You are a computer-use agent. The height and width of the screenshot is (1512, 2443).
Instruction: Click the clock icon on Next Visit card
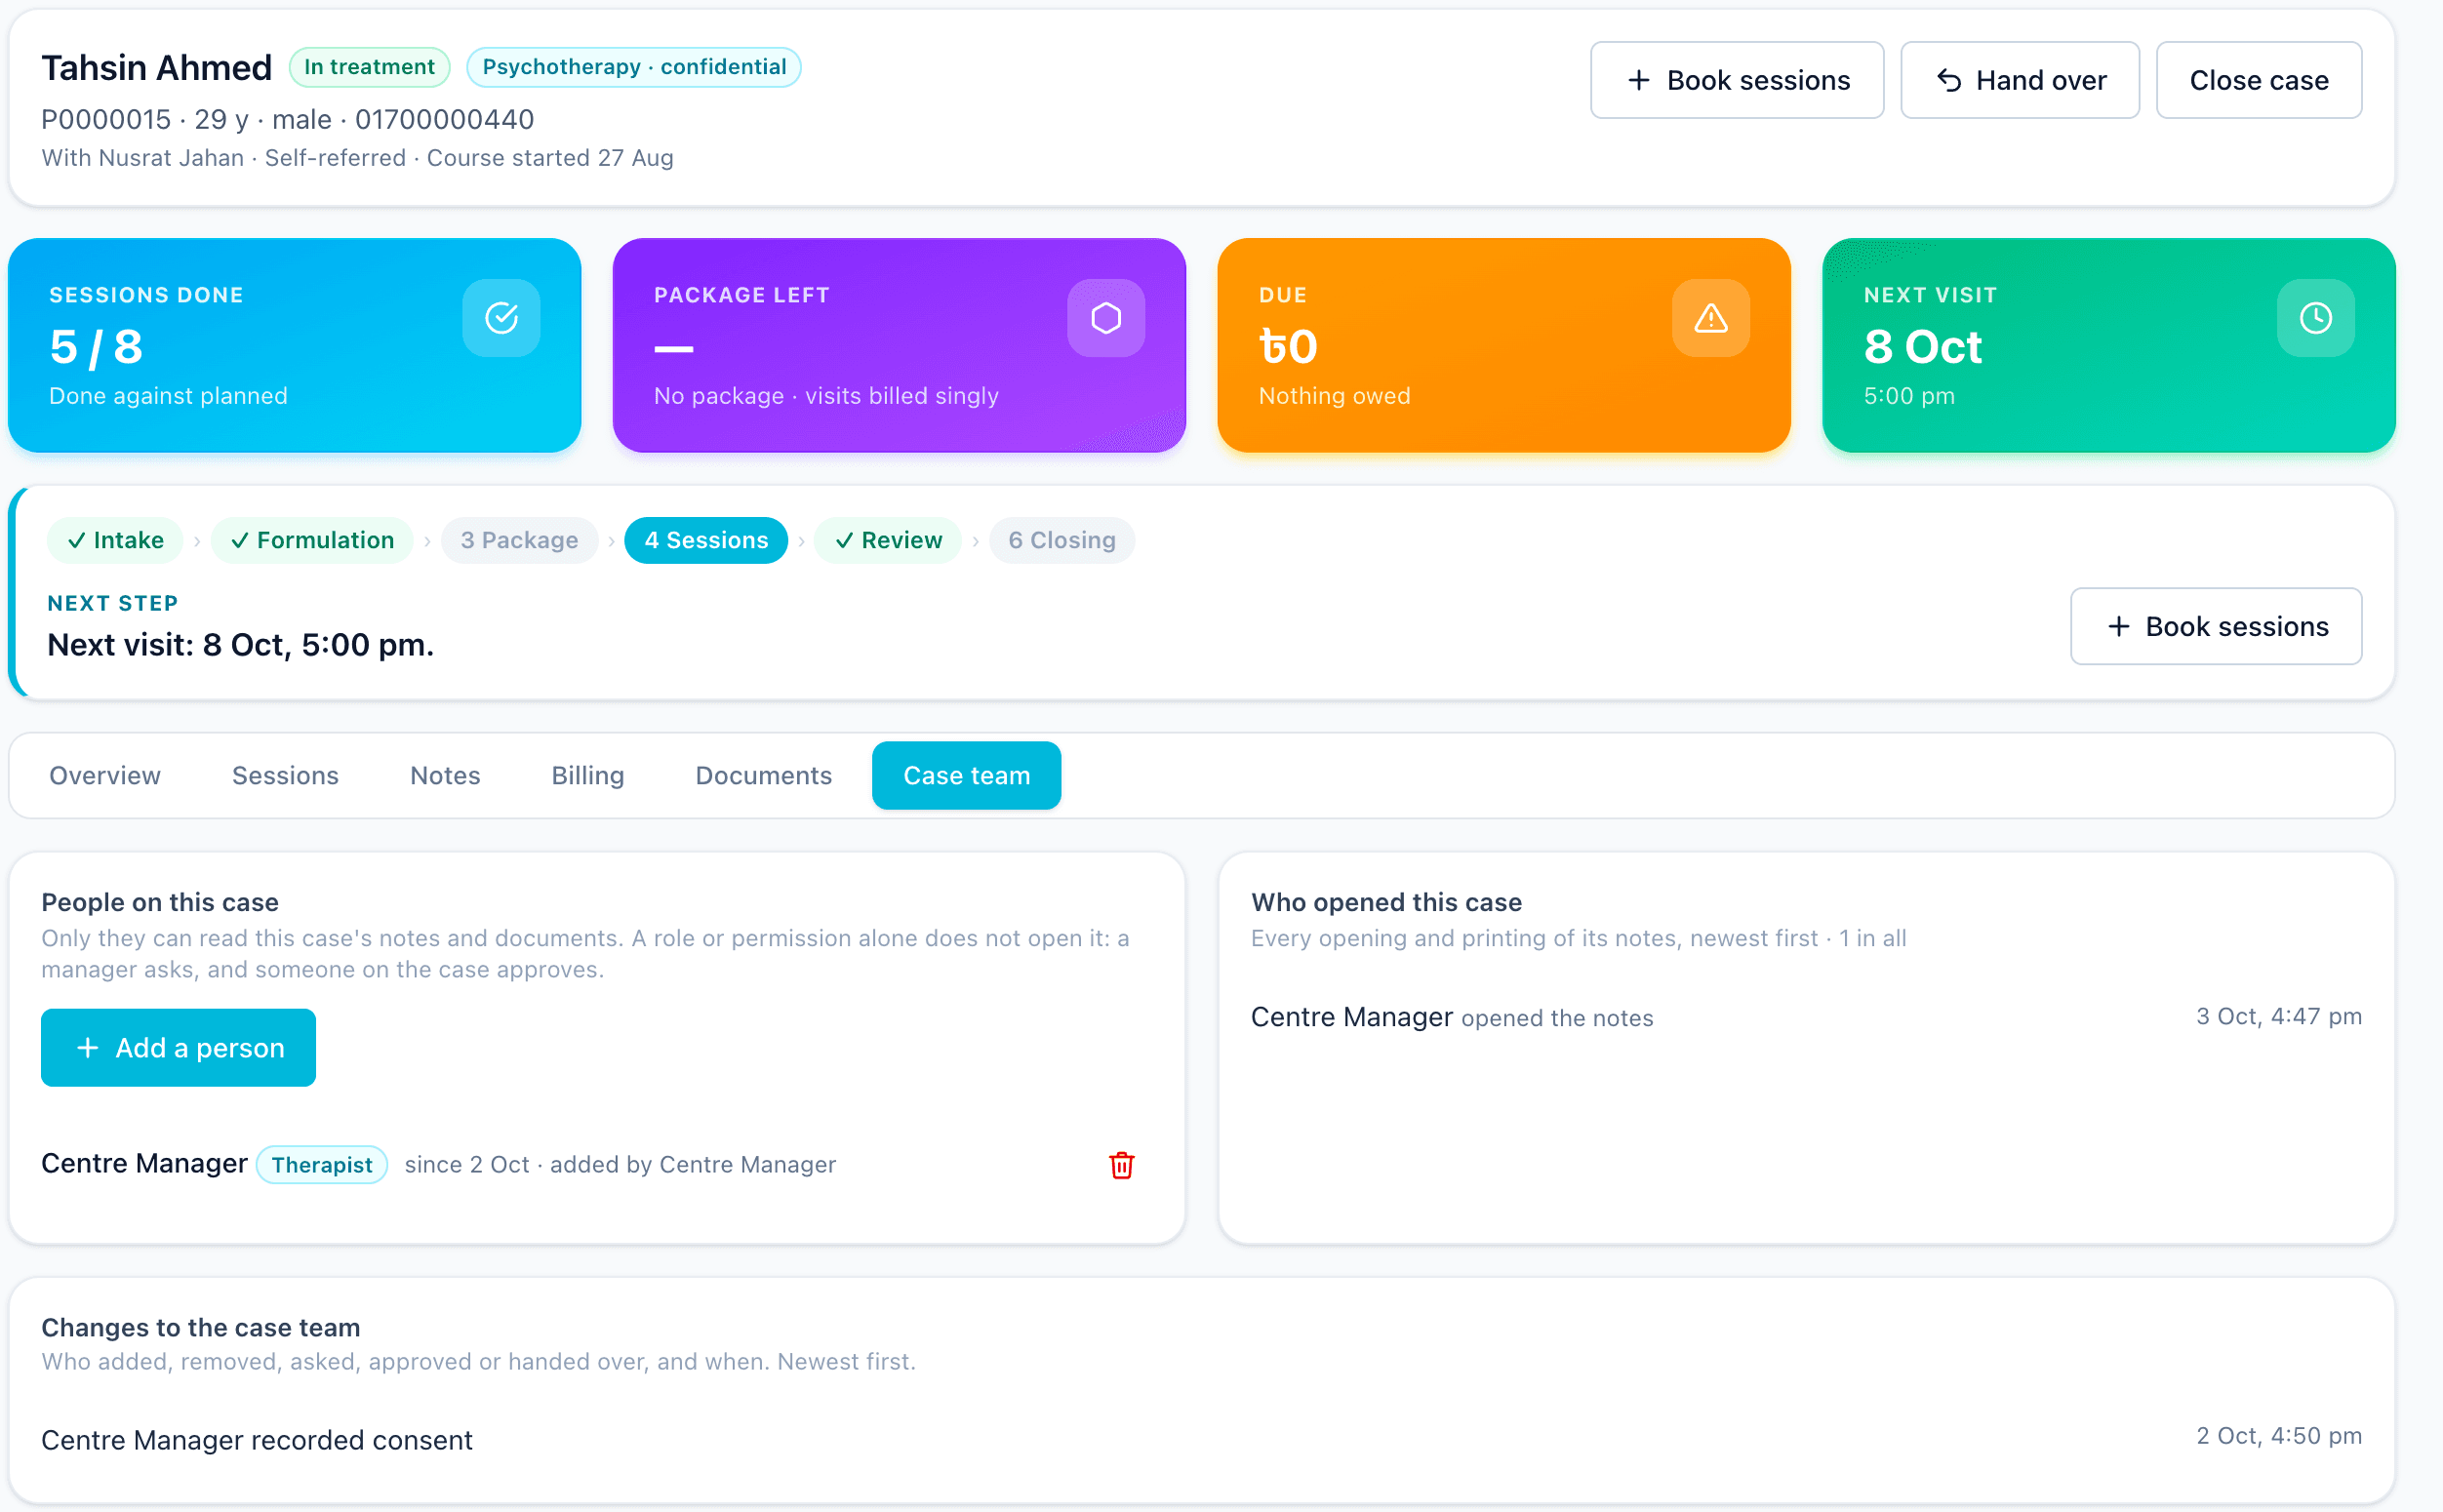2316,318
